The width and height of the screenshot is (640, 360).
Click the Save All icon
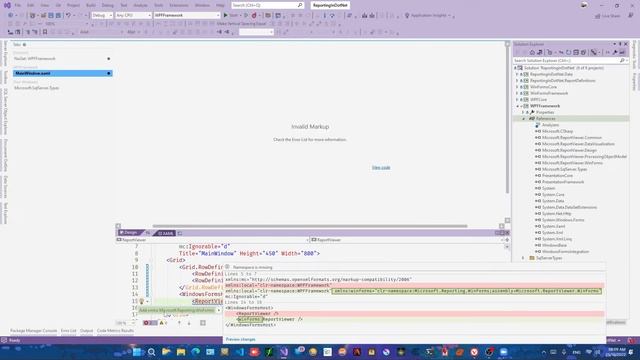(x=58, y=15)
